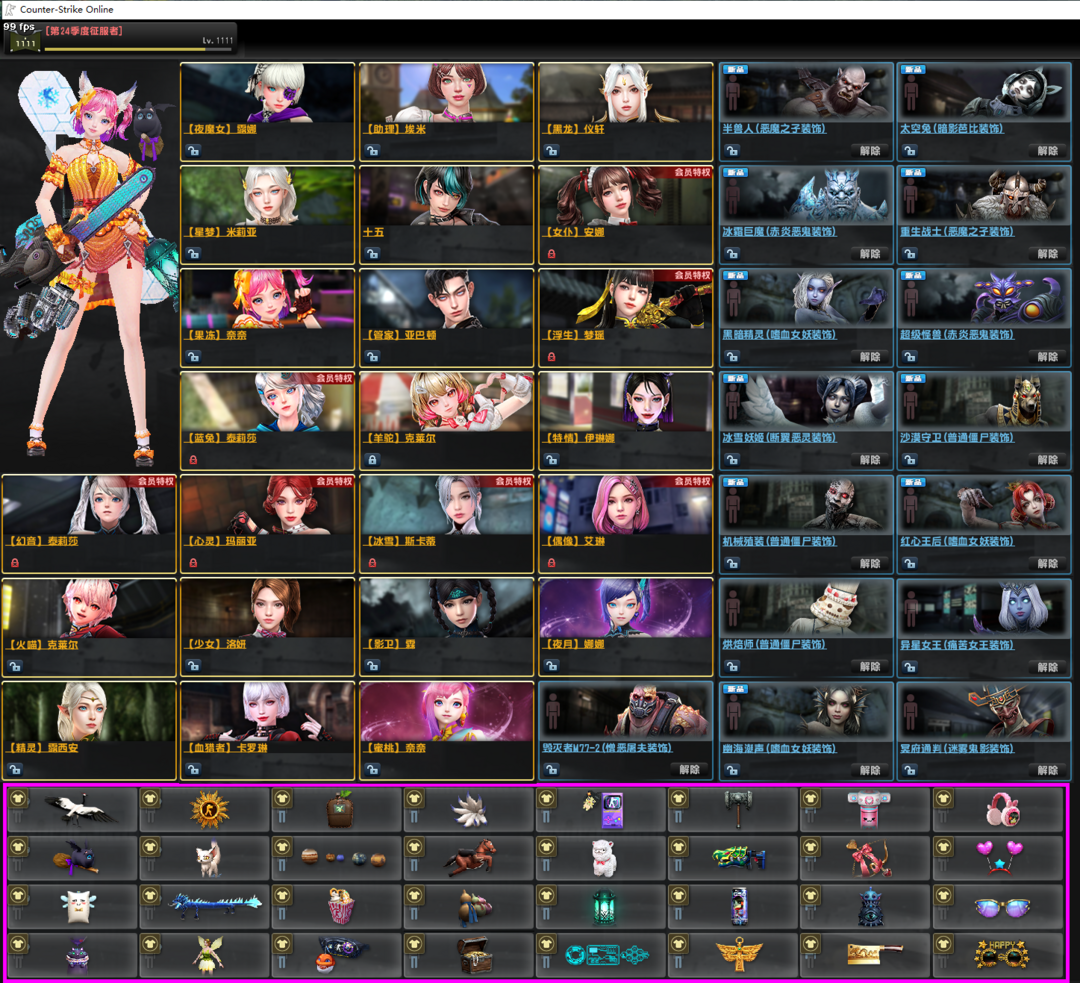The height and width of the screenshot is (983, 1080).
Task: Select the teal glowing lantern item
Action: pos(602,907)
